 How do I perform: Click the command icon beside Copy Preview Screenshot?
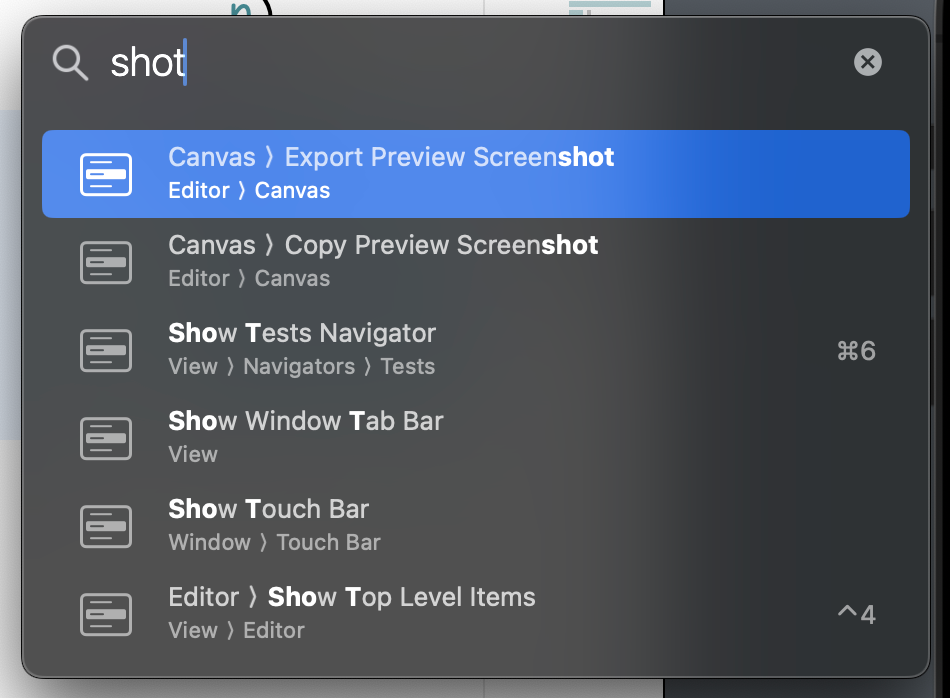106,262
